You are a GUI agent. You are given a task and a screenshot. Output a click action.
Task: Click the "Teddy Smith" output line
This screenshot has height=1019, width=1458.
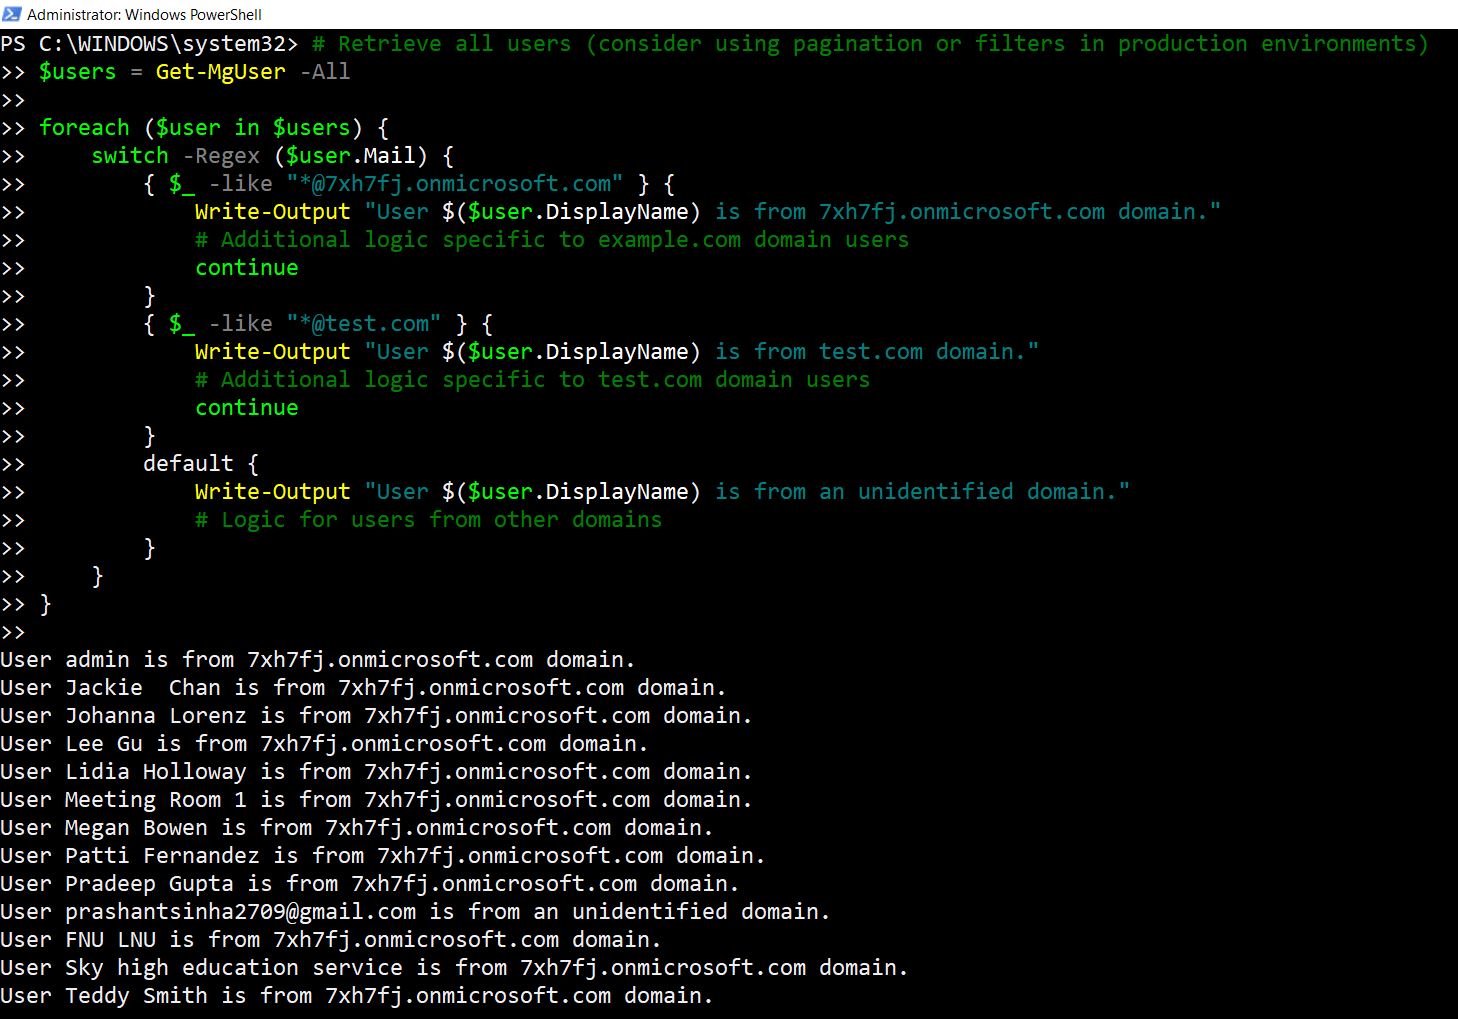[356, 996]
